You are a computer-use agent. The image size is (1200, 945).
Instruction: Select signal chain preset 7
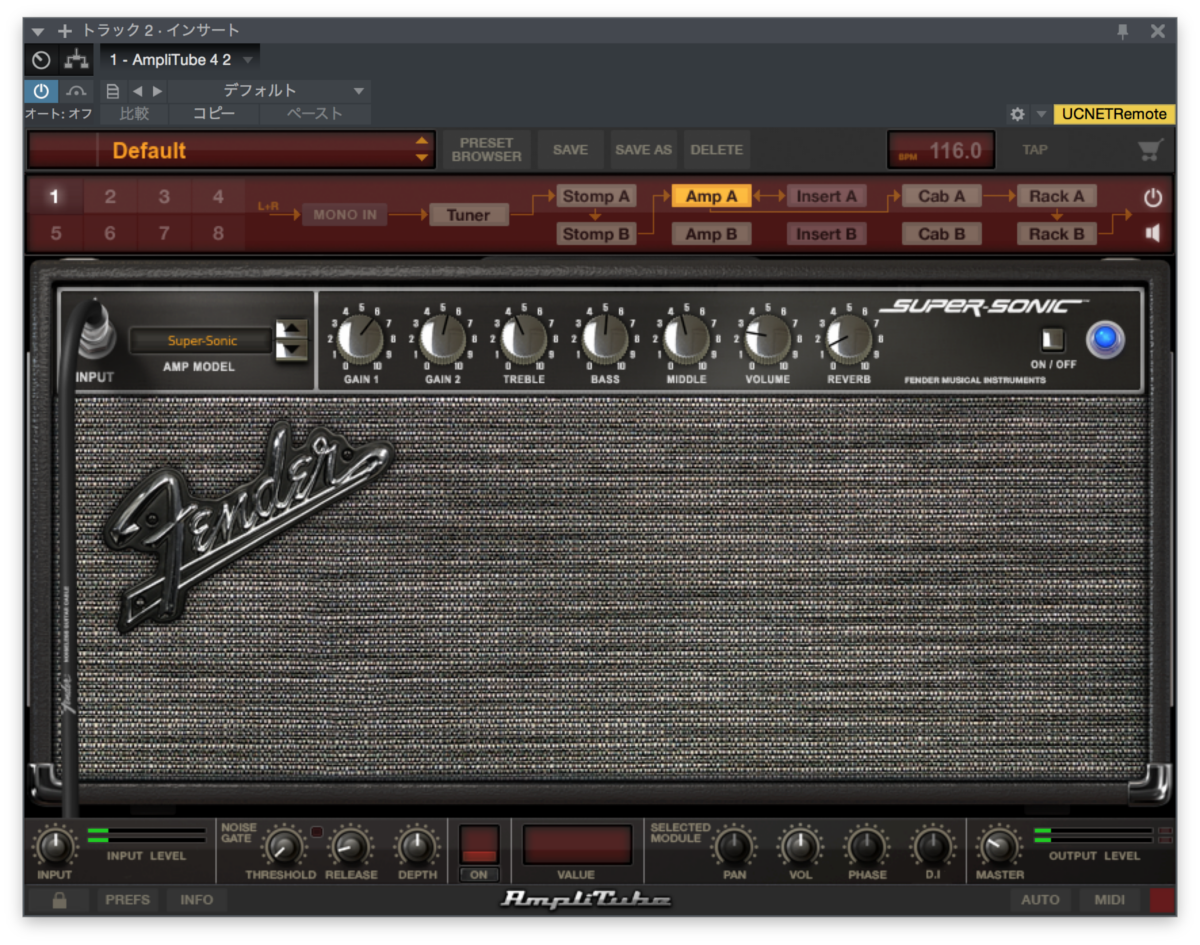pos(164,234)
